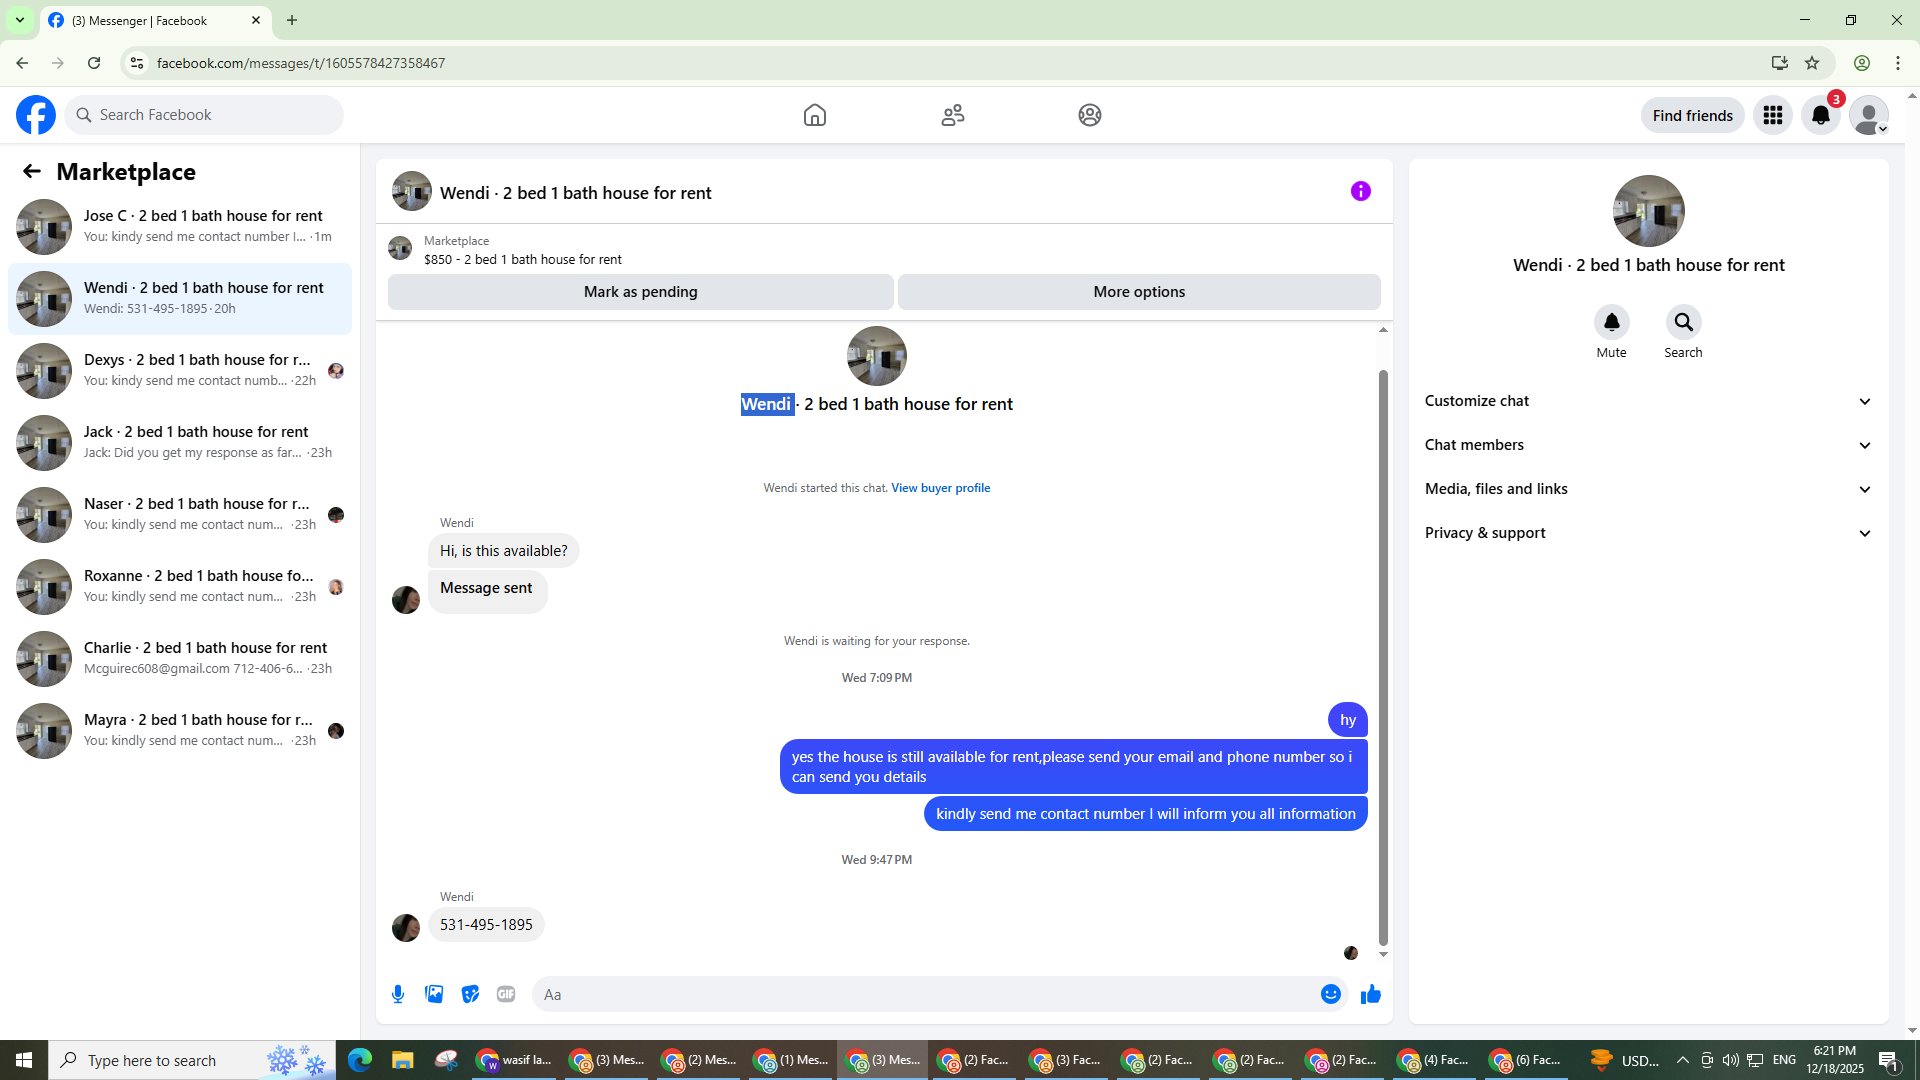The height and width of the screenshot is (1080, 1920).
Task: Open Windows Start menu
Action: pyautogui.click(x=24, y=1060)
